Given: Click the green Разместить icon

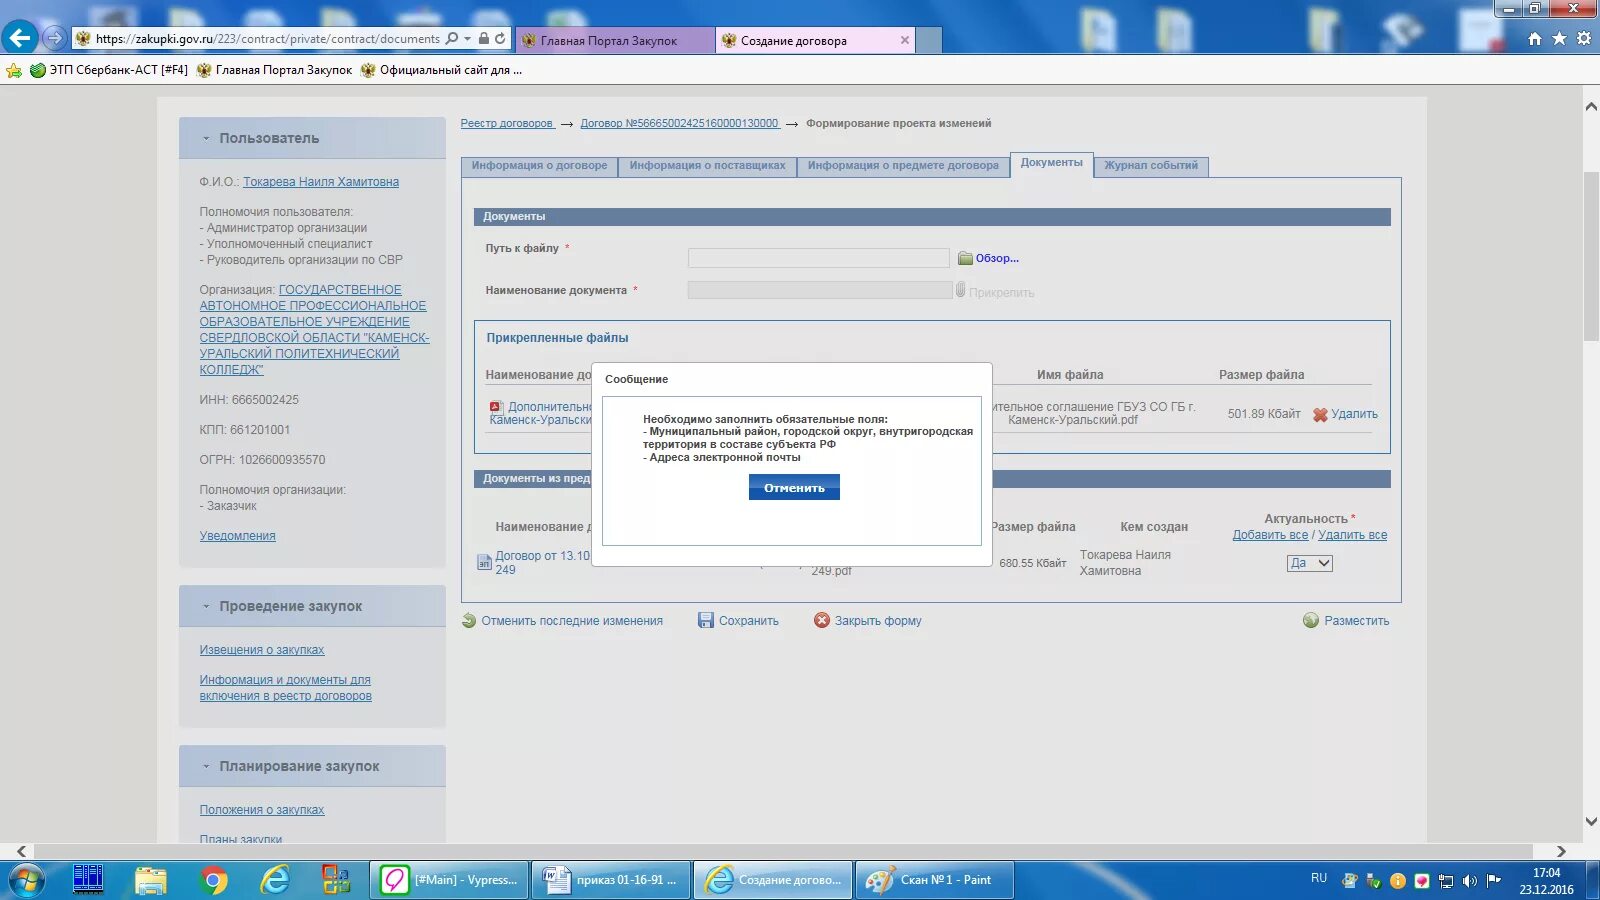Looking at the screenshot, I should tap(1311, 620).
